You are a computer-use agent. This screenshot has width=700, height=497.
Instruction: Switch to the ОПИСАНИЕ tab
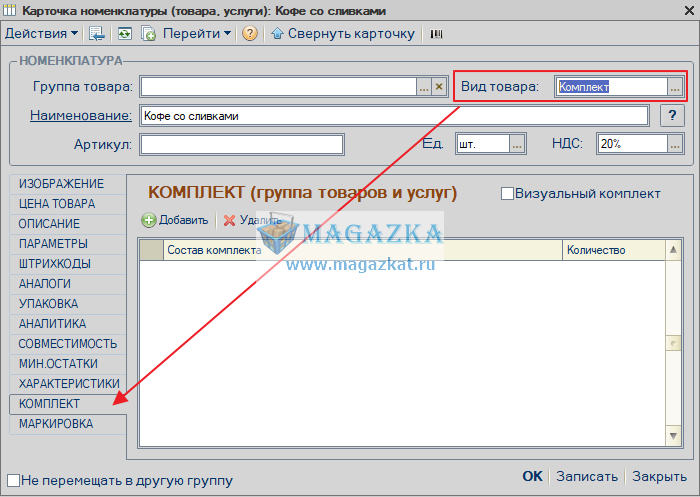pyautogui.click(x=68, y=224)
